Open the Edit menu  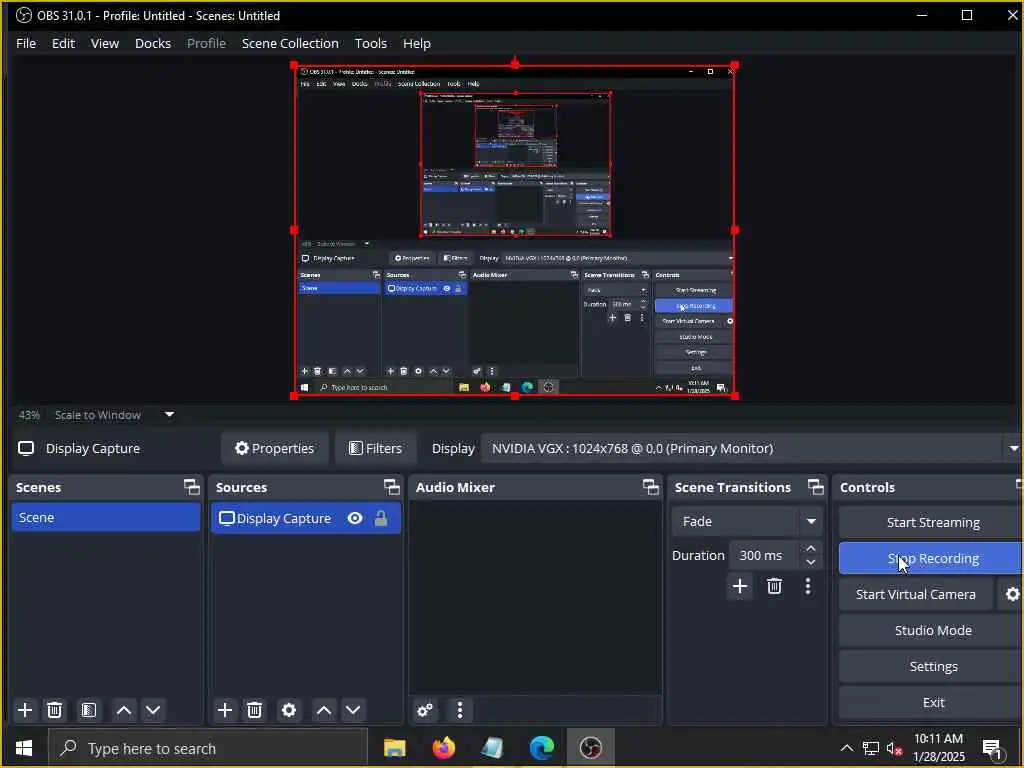63,43
